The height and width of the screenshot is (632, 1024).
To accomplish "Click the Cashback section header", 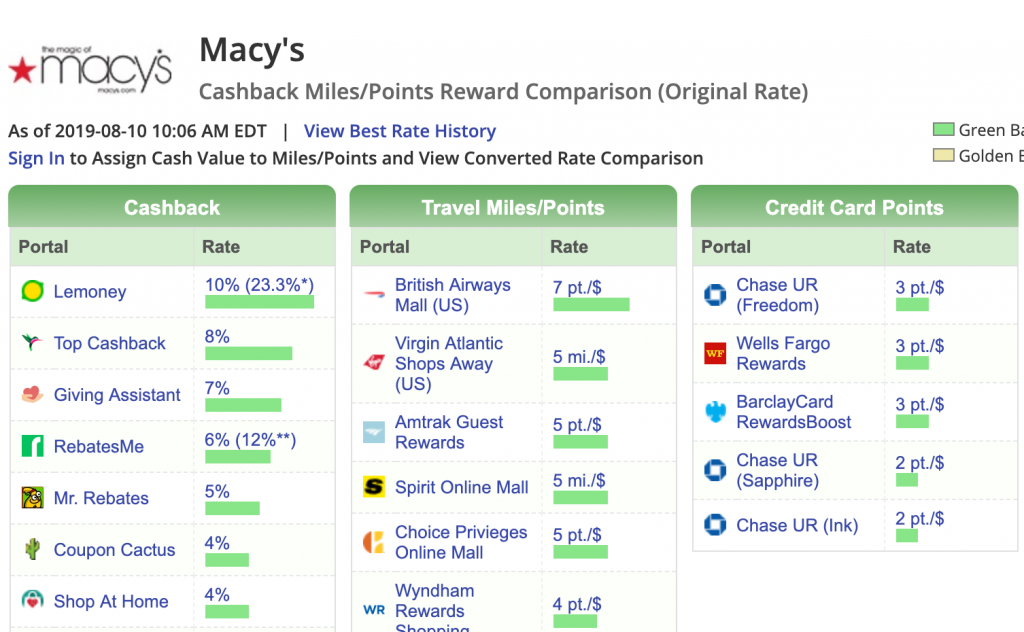I will 172,207.
